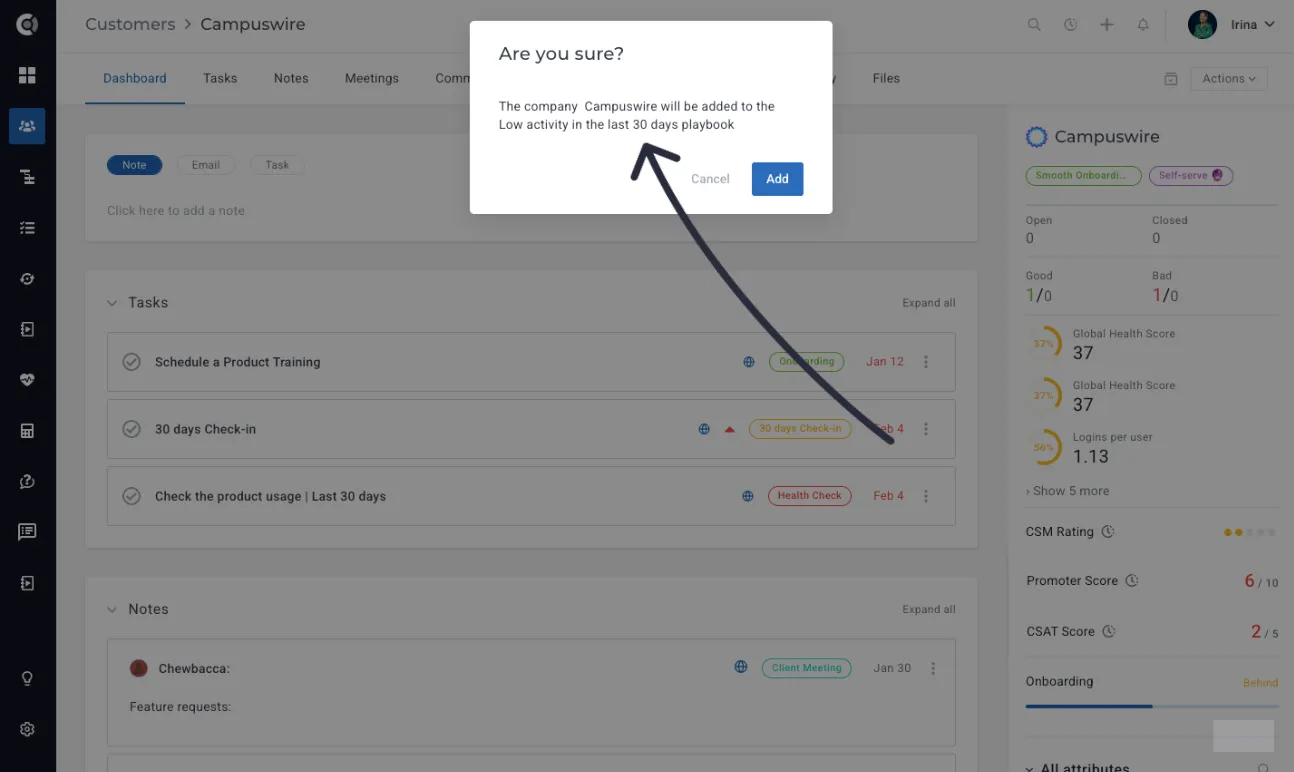The image size is (1294, 772).
Task: Complete the Check the product usage task
Action: click(131, 496)
